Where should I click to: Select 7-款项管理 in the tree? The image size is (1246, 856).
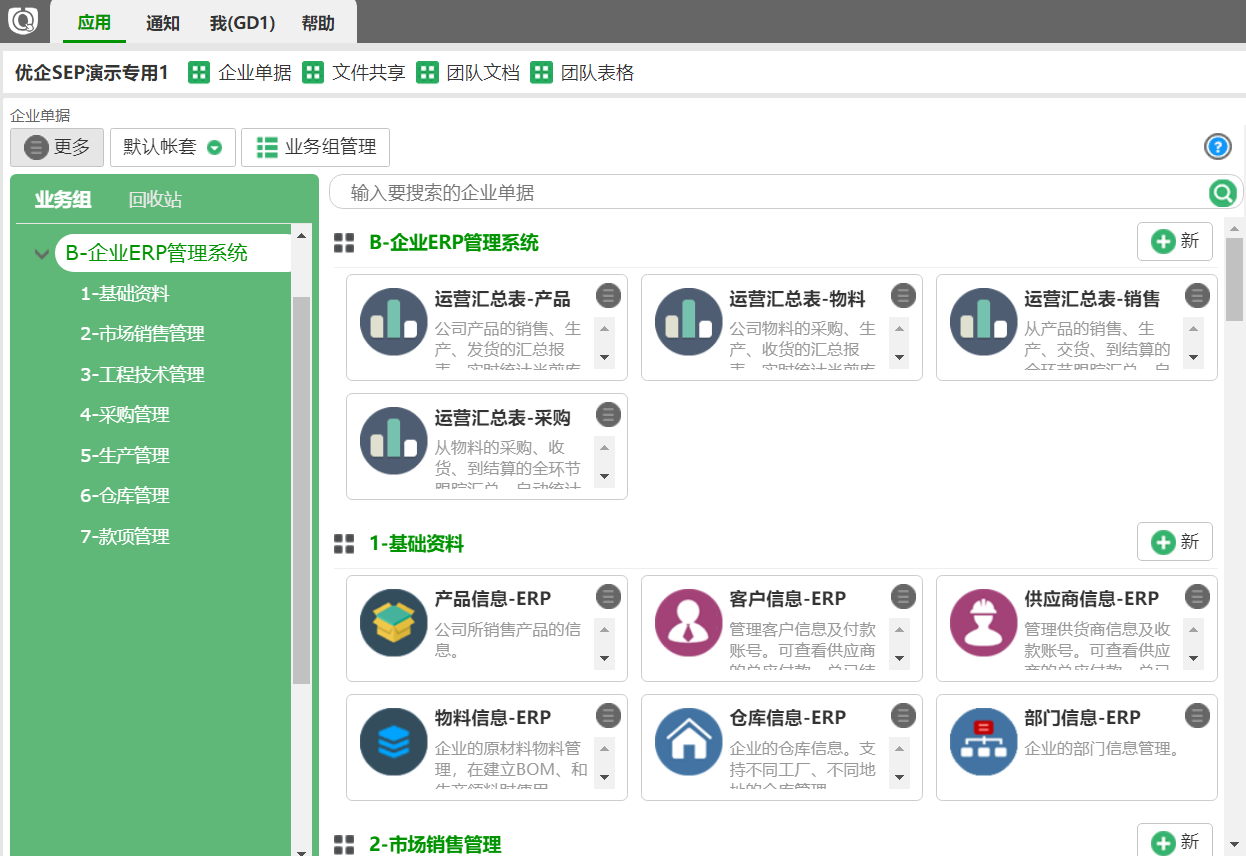click(x=125, y=537)
